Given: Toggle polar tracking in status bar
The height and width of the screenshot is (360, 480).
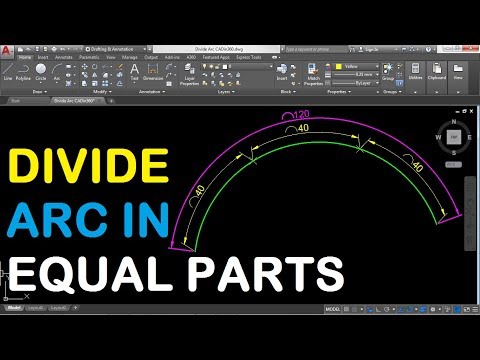Looking at the screenshot, I should [386, 309].
